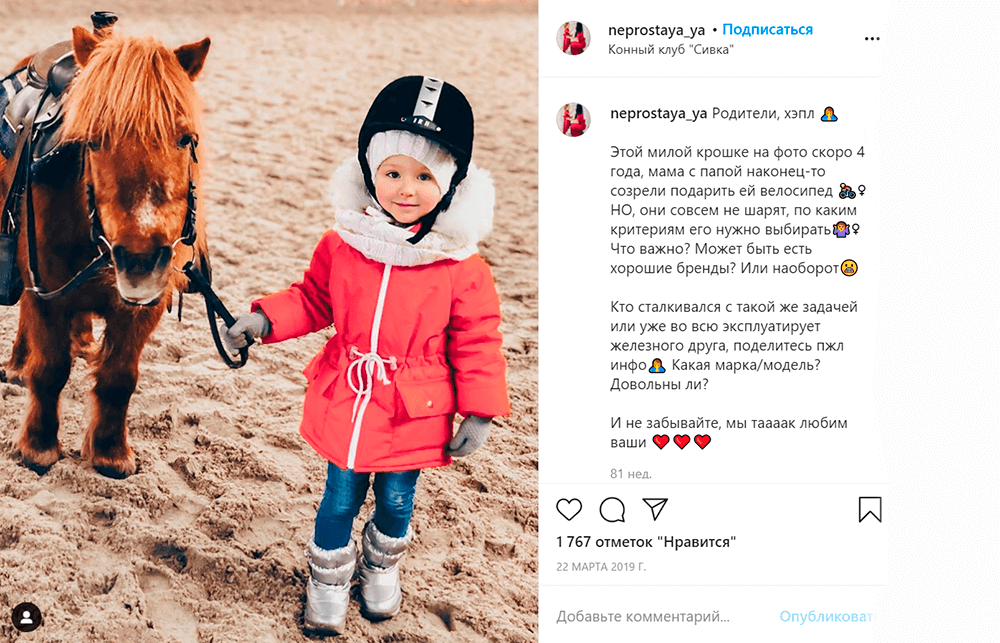Screen dimensions: 1000x643
Task: Open avatar beside the caption text
Action: (573, 120)
